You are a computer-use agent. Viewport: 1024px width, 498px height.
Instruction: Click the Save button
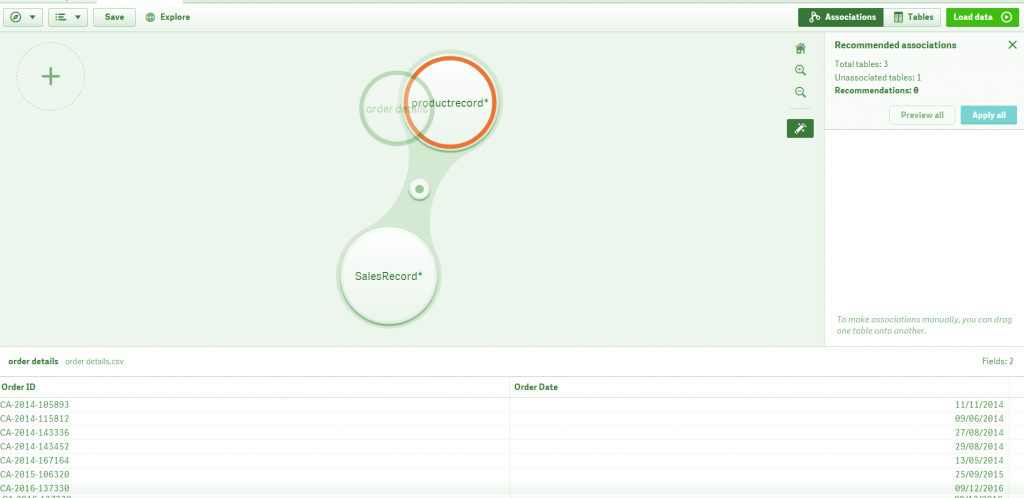click(114, 17)
